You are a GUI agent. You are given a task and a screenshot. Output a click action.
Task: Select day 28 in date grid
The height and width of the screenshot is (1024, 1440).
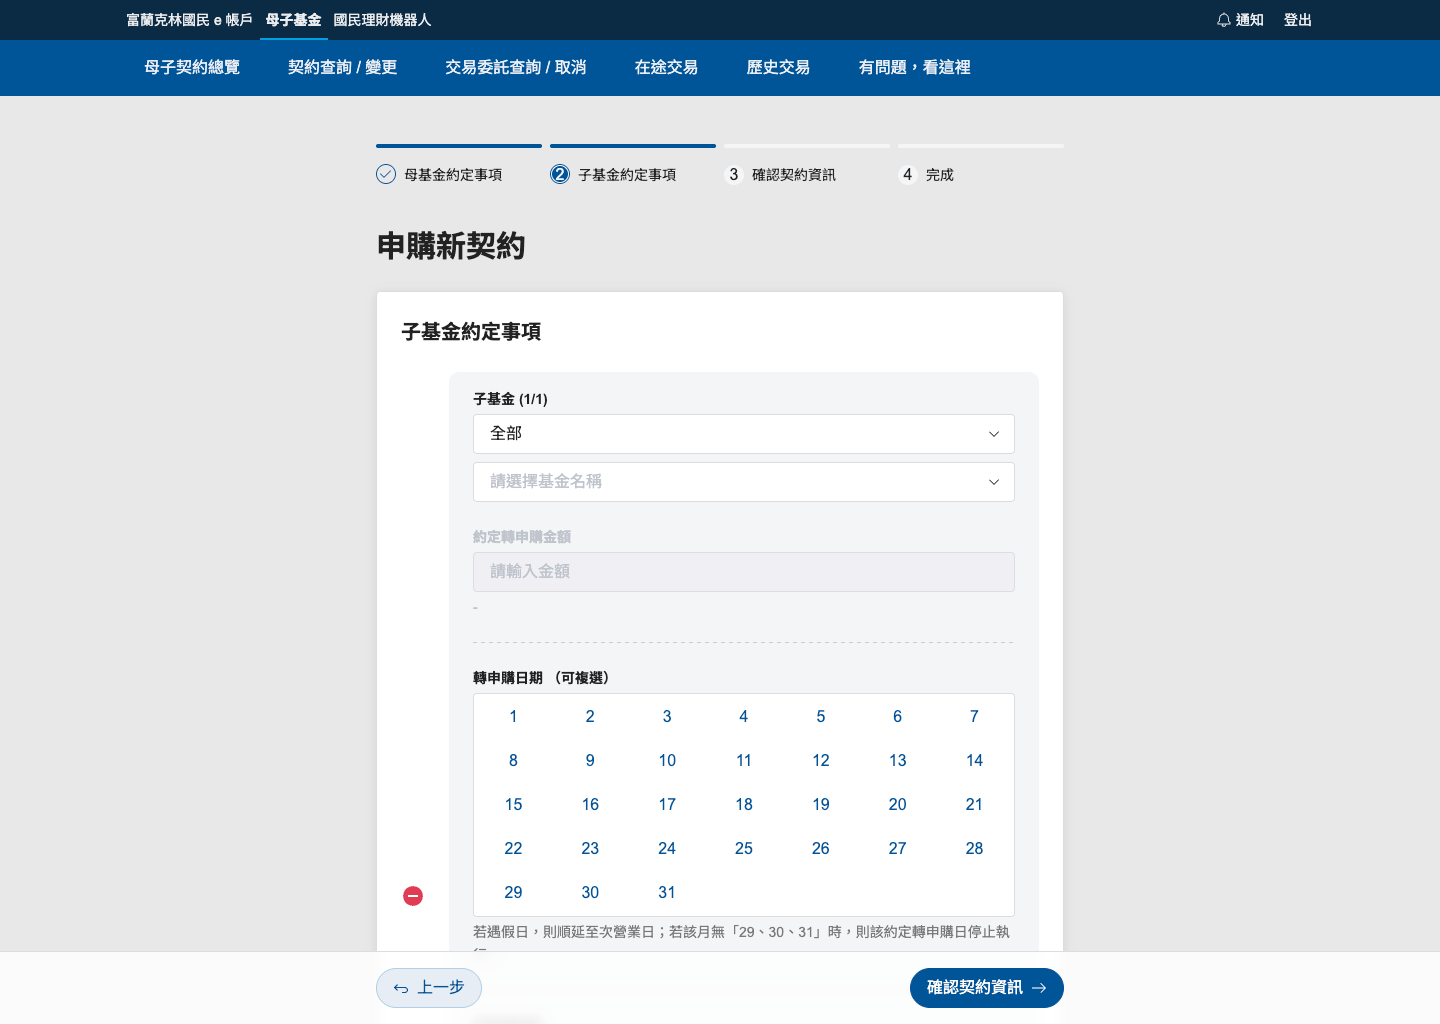[x=974, y=848]
